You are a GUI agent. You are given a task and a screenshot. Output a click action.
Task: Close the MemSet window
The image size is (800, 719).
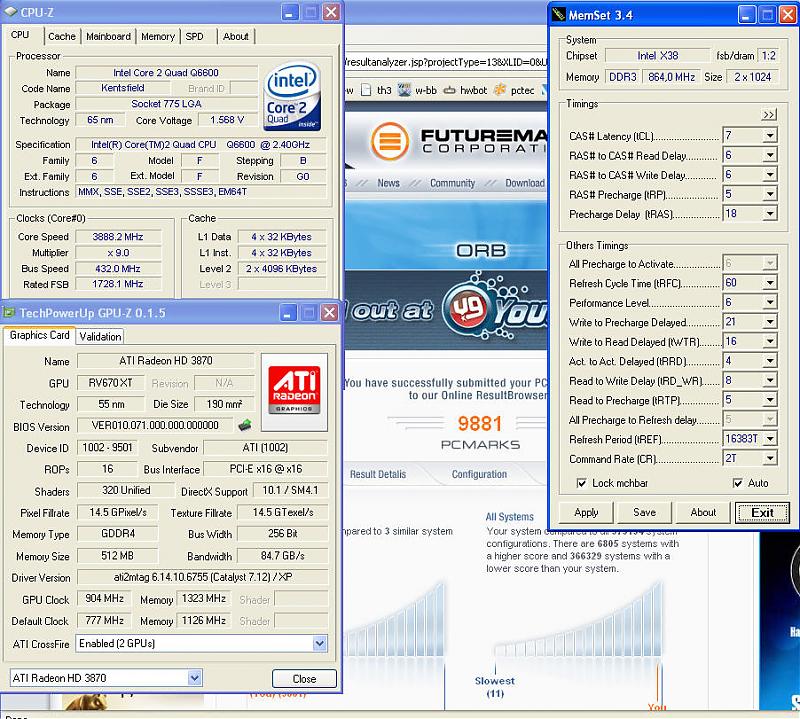point(787,15)
